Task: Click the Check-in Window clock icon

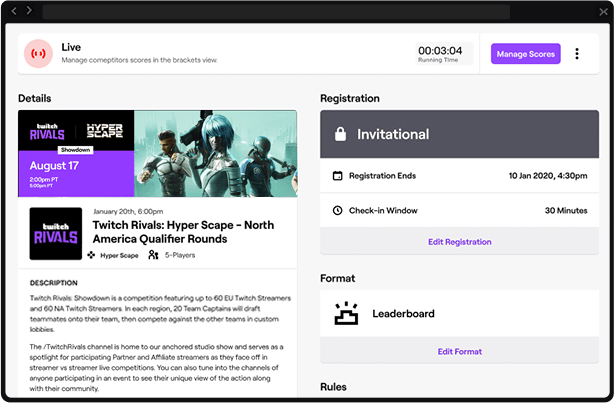Action: [337, 211]
